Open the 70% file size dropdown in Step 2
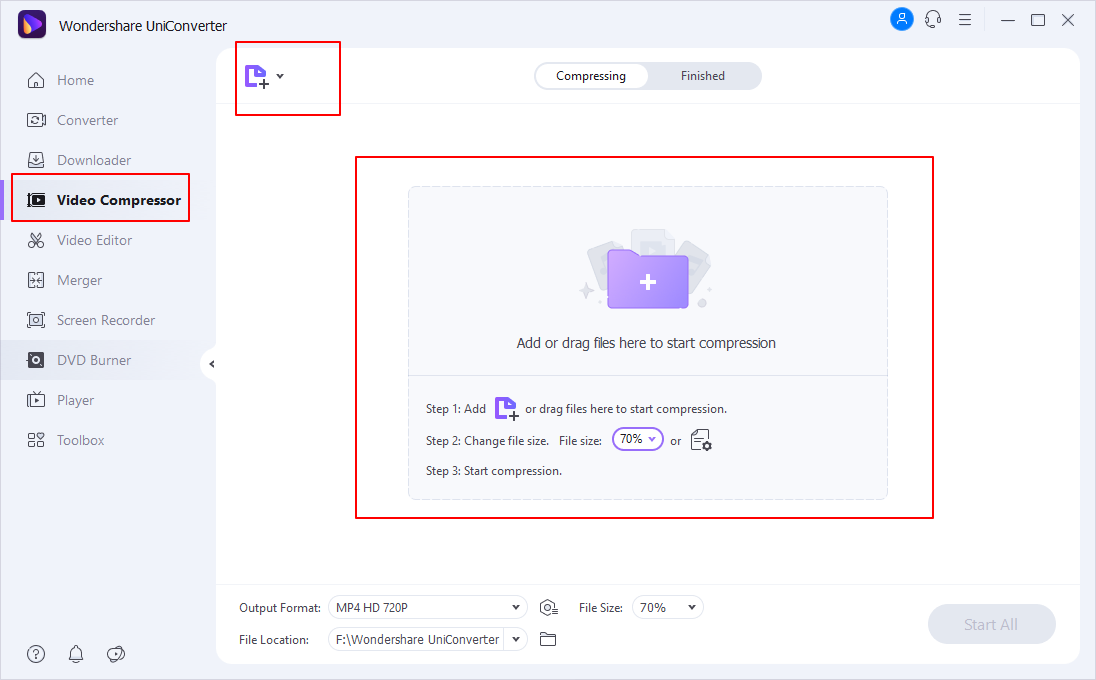The width and height of the screenshot is (1096, 680). (x=637, y=439)
